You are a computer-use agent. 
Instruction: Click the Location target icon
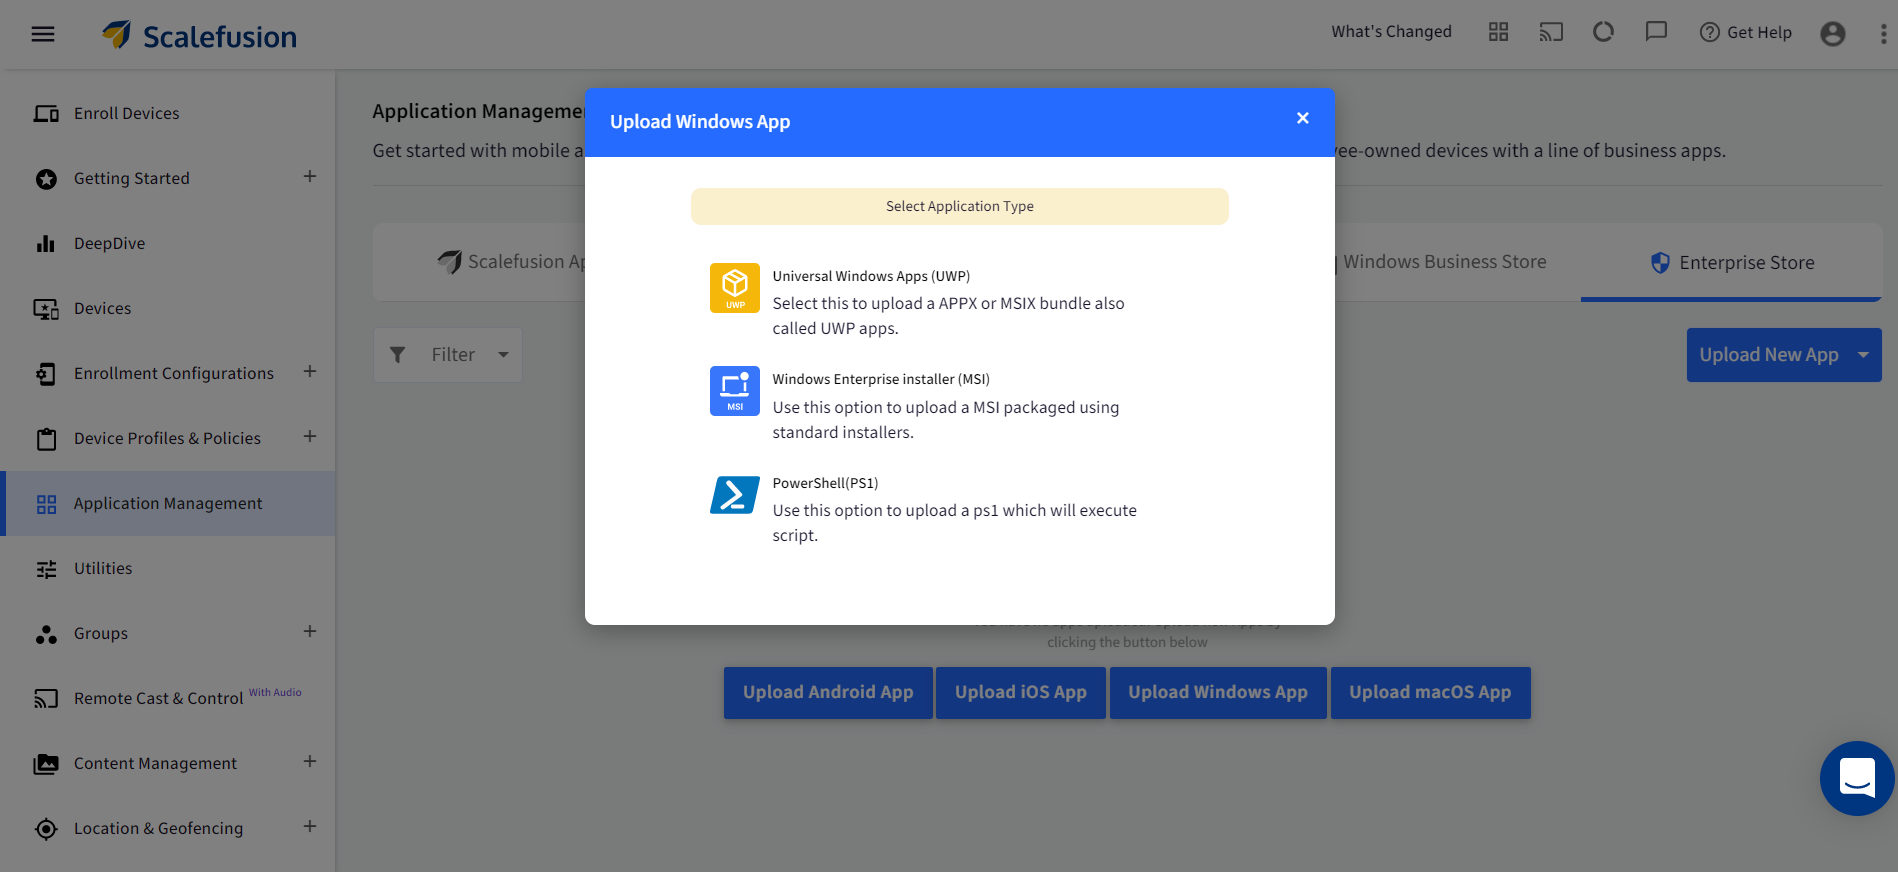[x=46, y=829]
